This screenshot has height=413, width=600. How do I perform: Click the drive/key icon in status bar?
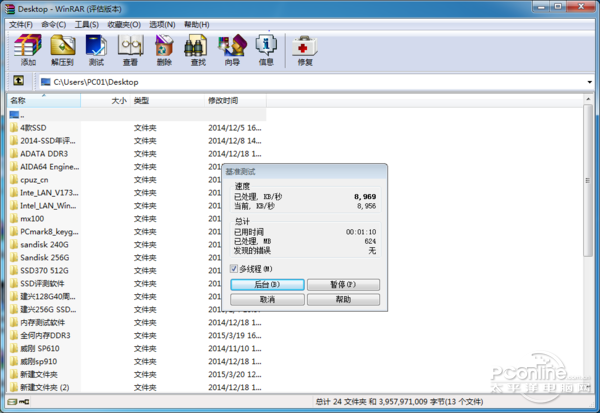point(18,402)
